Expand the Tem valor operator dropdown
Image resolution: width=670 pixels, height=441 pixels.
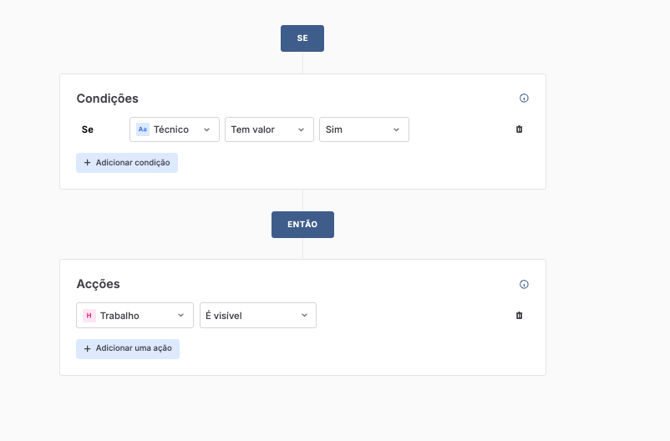[x=269, y=129]
